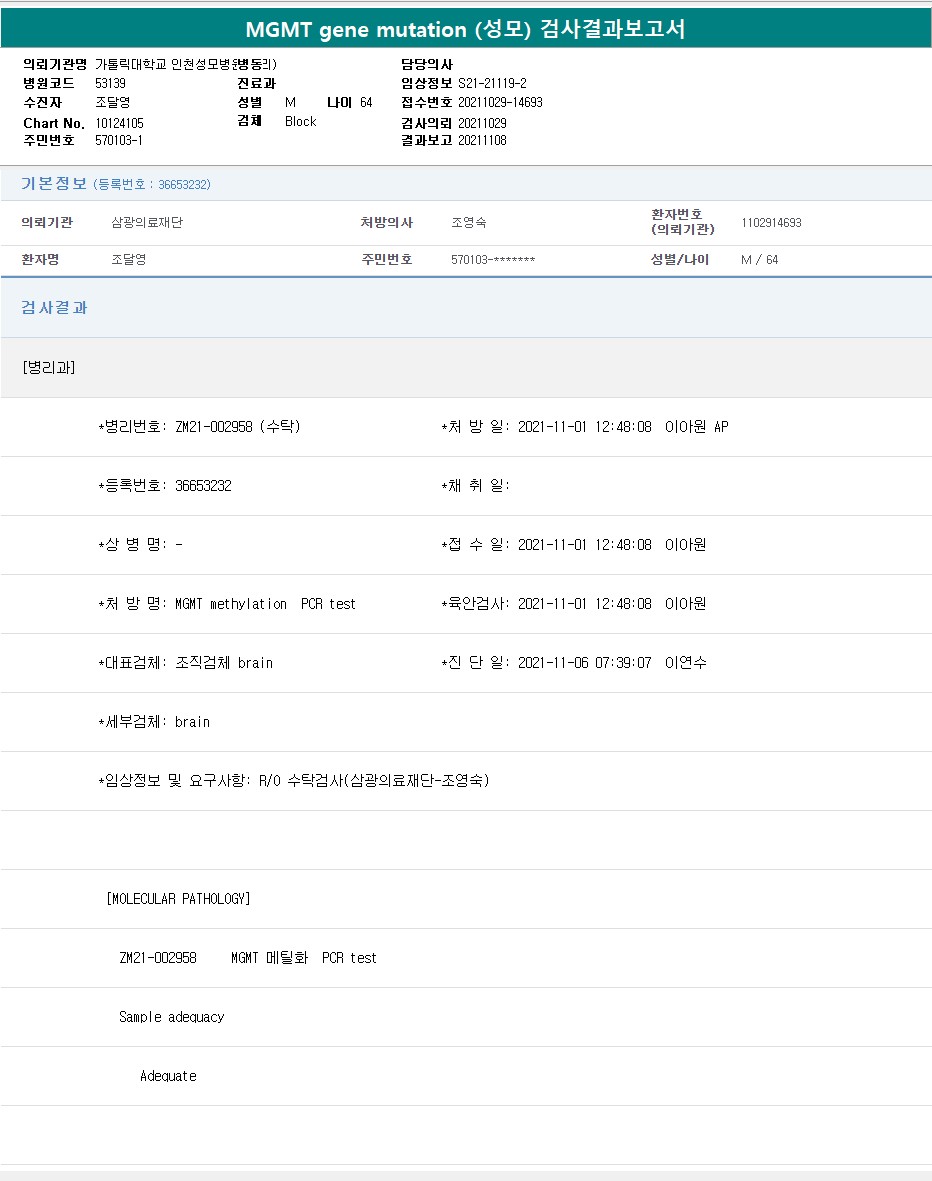Click diagnosis date '2021-11-06 07:39:07'
932x1181 pixels.
[585, 663]
